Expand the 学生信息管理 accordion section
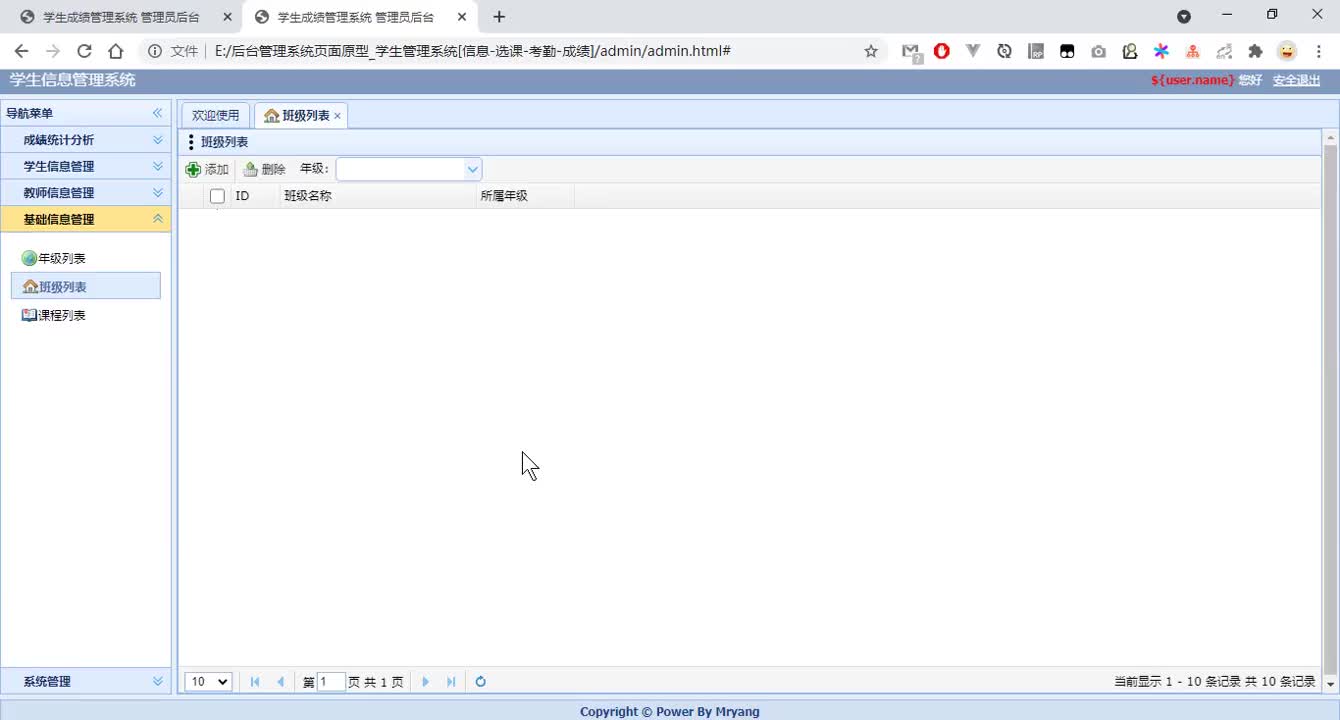This screenshot has height=720, width=1340. pyautogui.click(x=86, y=166)
